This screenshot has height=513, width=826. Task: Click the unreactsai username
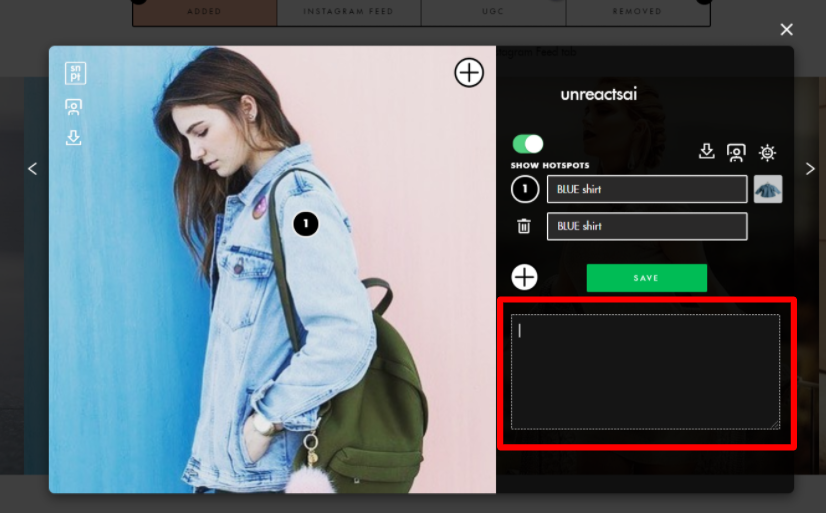point(598,94)
